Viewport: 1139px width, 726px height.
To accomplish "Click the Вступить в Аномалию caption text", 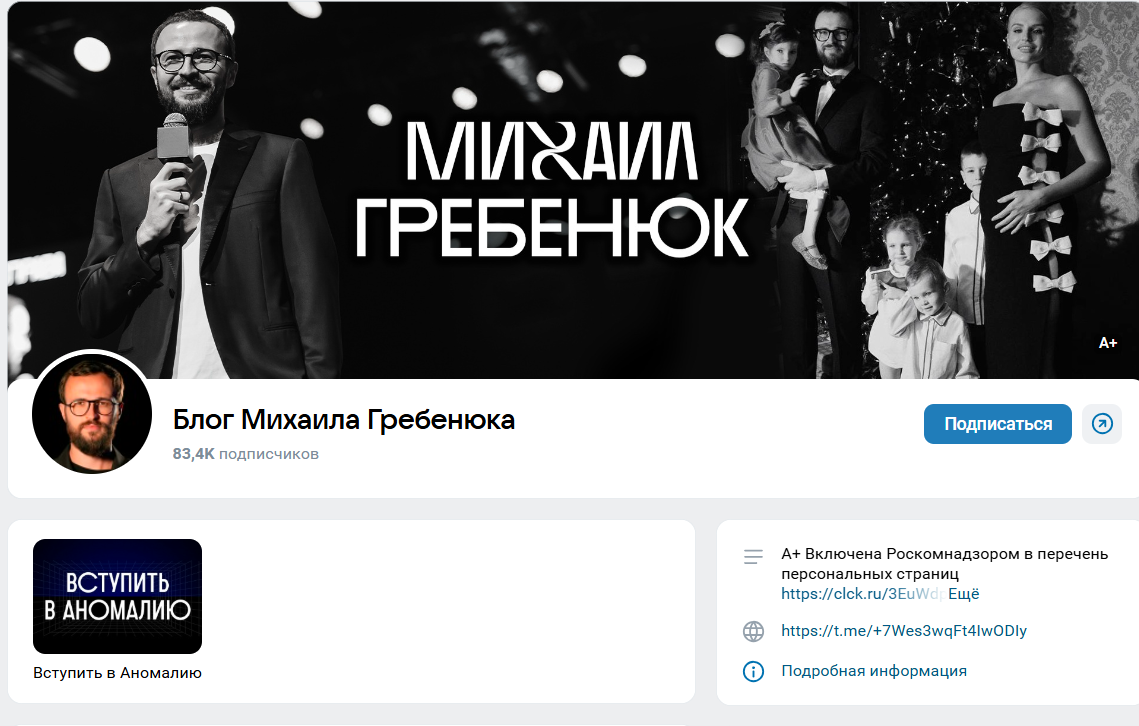I will [117, 673].
